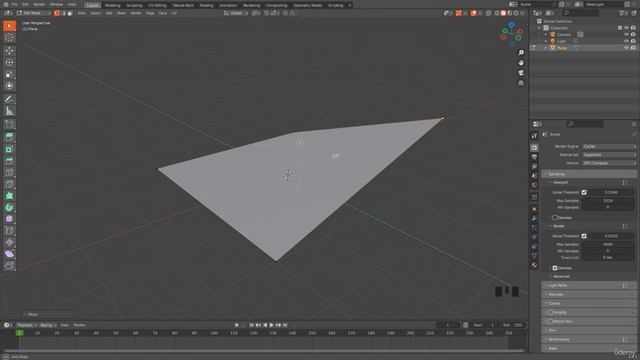
Task: Expand the Curves panel
Action: [x=589, y=303]
